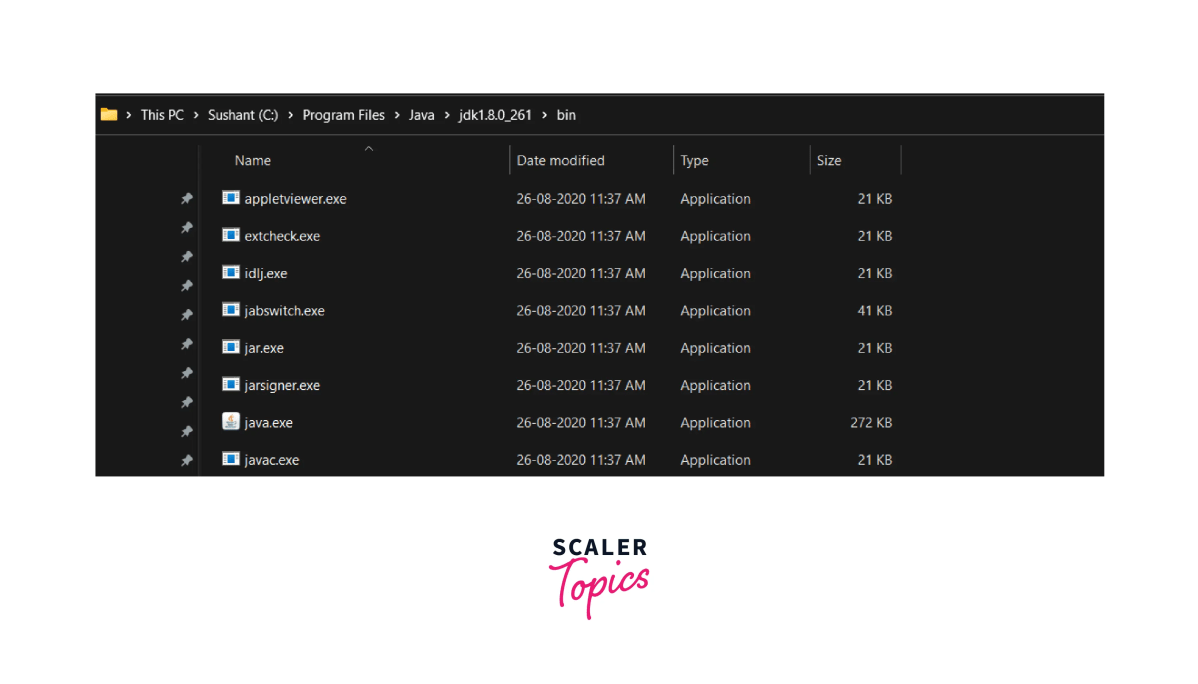Click the 21 KB size of jar.exe
The width and height of the screenshot is (1198, 684).
[x=875, y=348]
